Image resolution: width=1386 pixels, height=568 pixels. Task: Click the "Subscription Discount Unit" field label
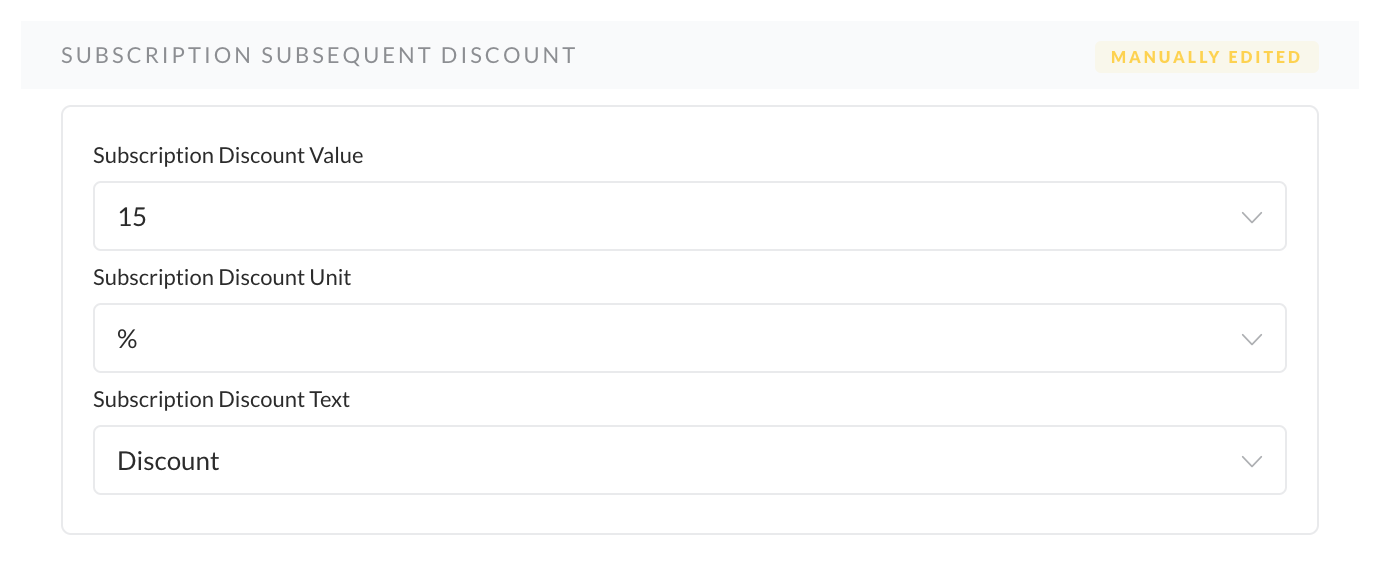[x=222, y=278]
